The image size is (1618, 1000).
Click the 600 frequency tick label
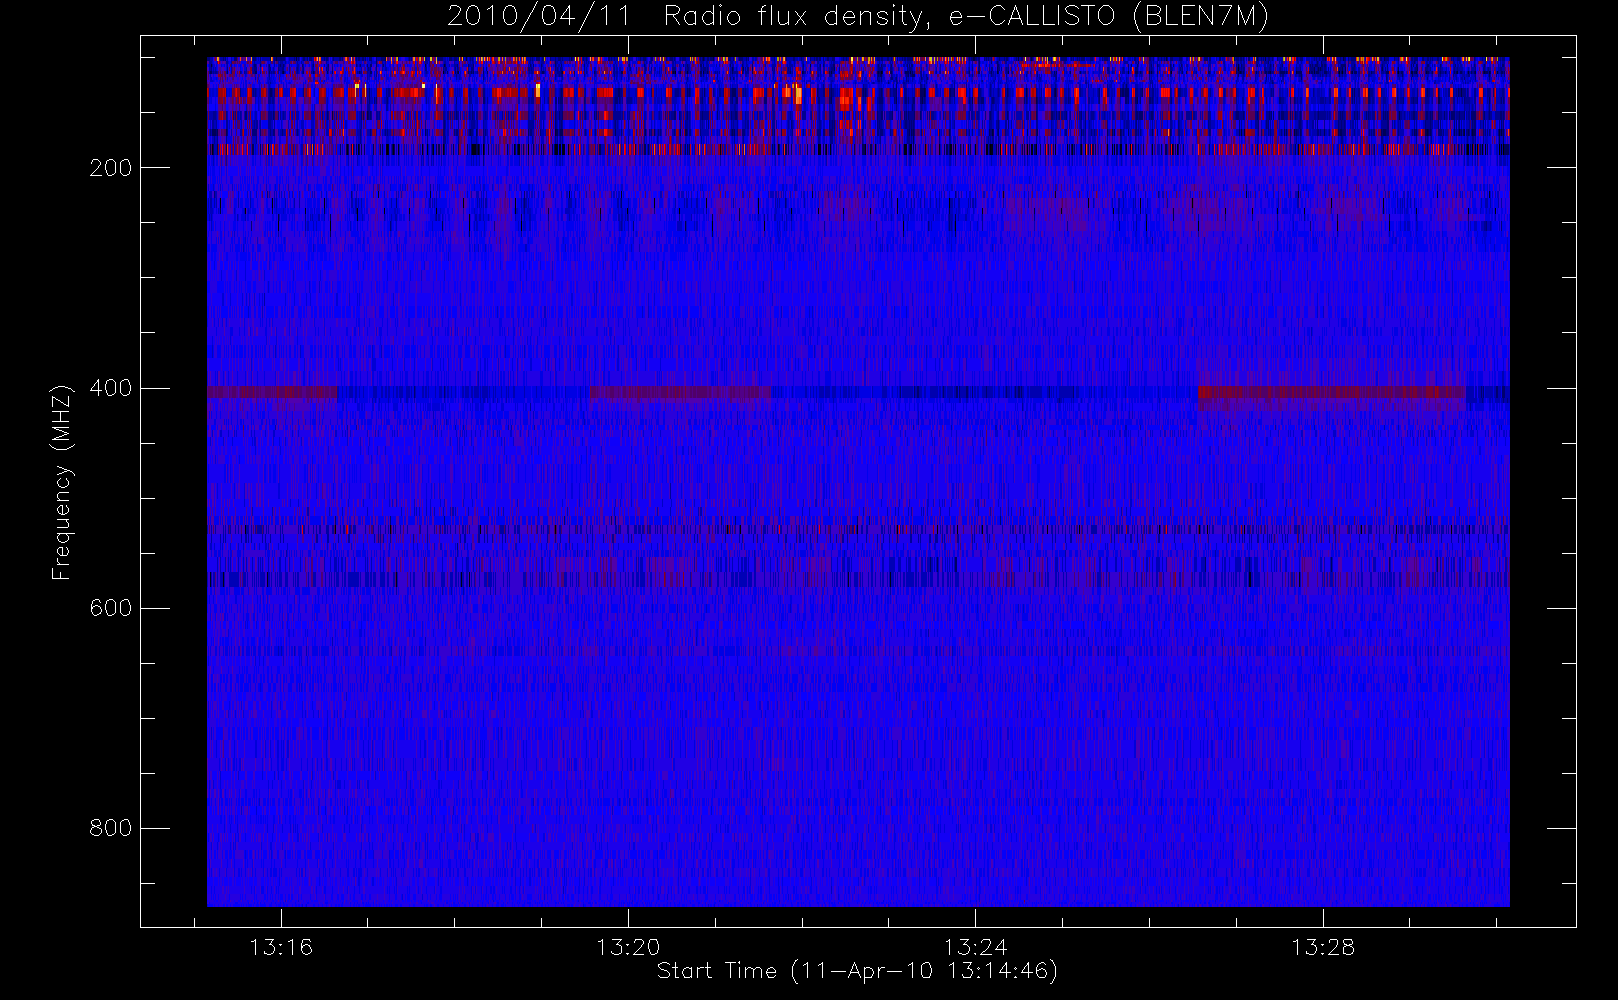pos(110,608)
